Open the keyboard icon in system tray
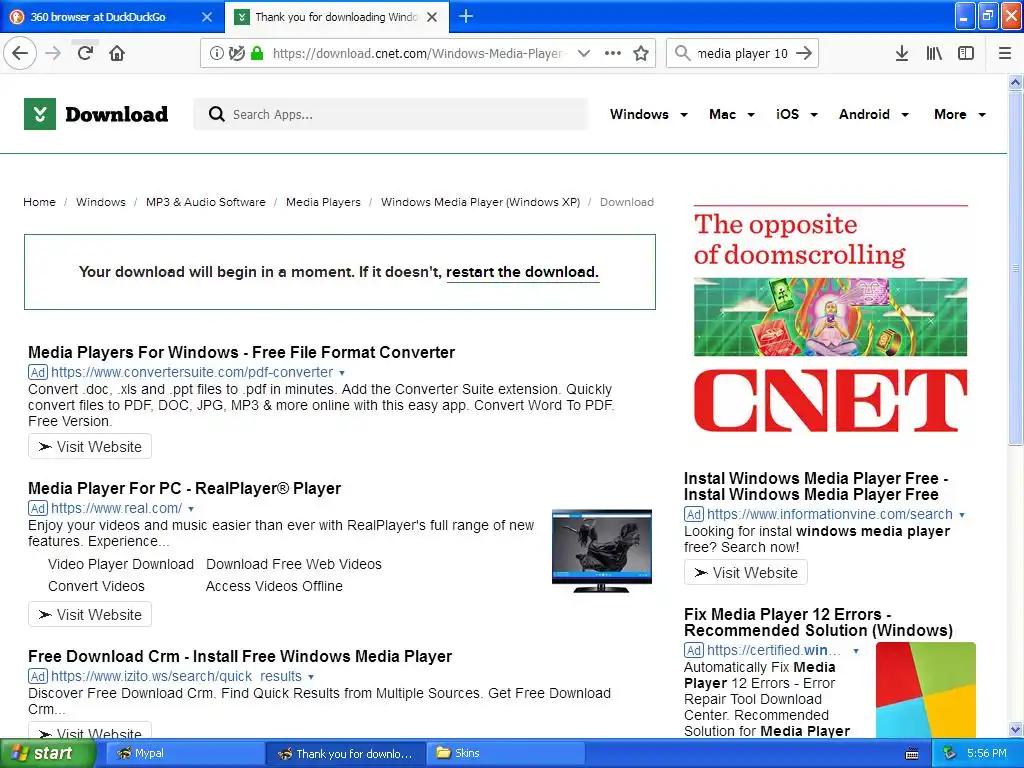Image resolution: width=1024 pixels, height=768 pixels. (x=912, y=754)
